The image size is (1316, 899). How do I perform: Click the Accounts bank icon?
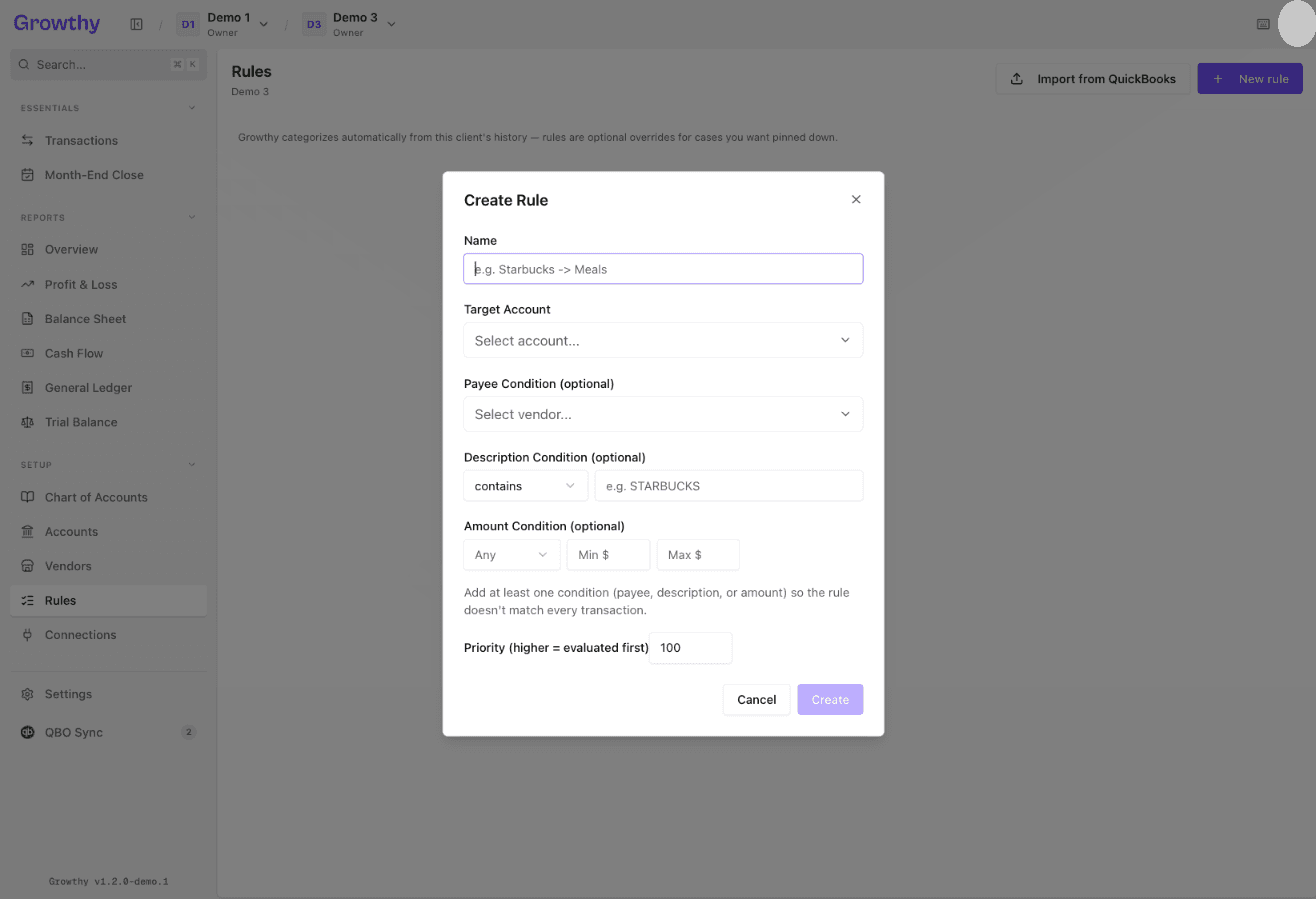pos(28,532)
